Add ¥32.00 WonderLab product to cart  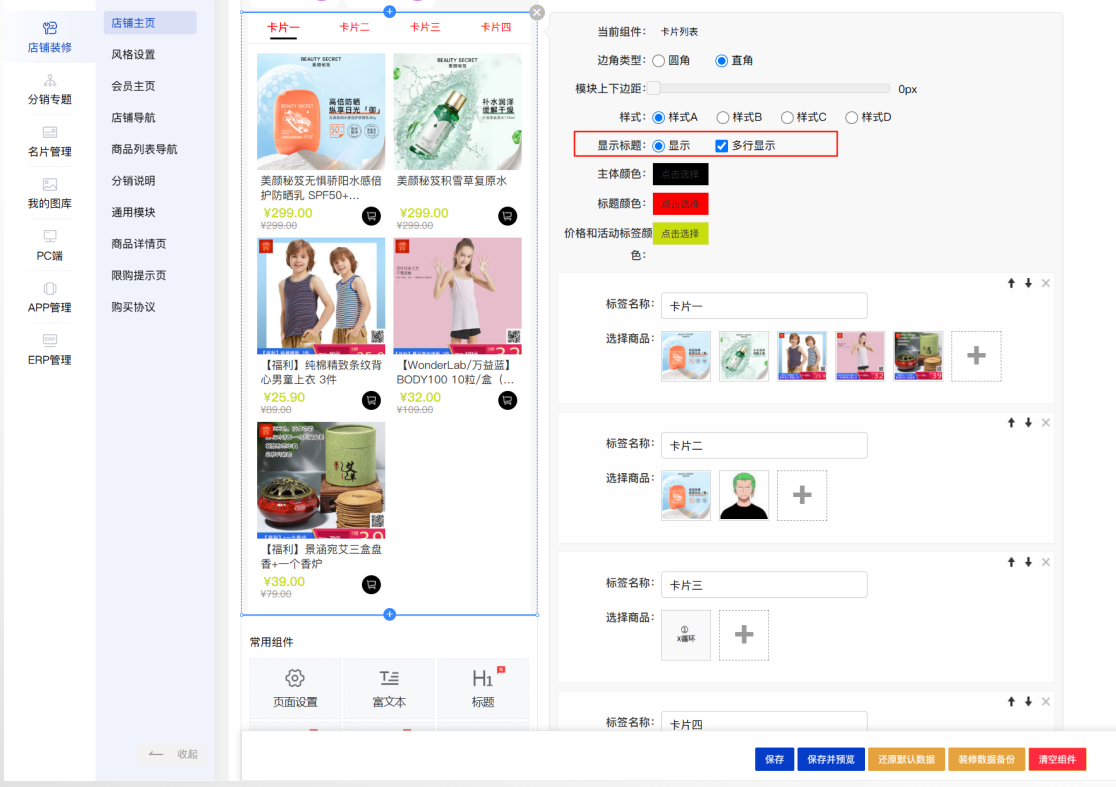point(507,400)
